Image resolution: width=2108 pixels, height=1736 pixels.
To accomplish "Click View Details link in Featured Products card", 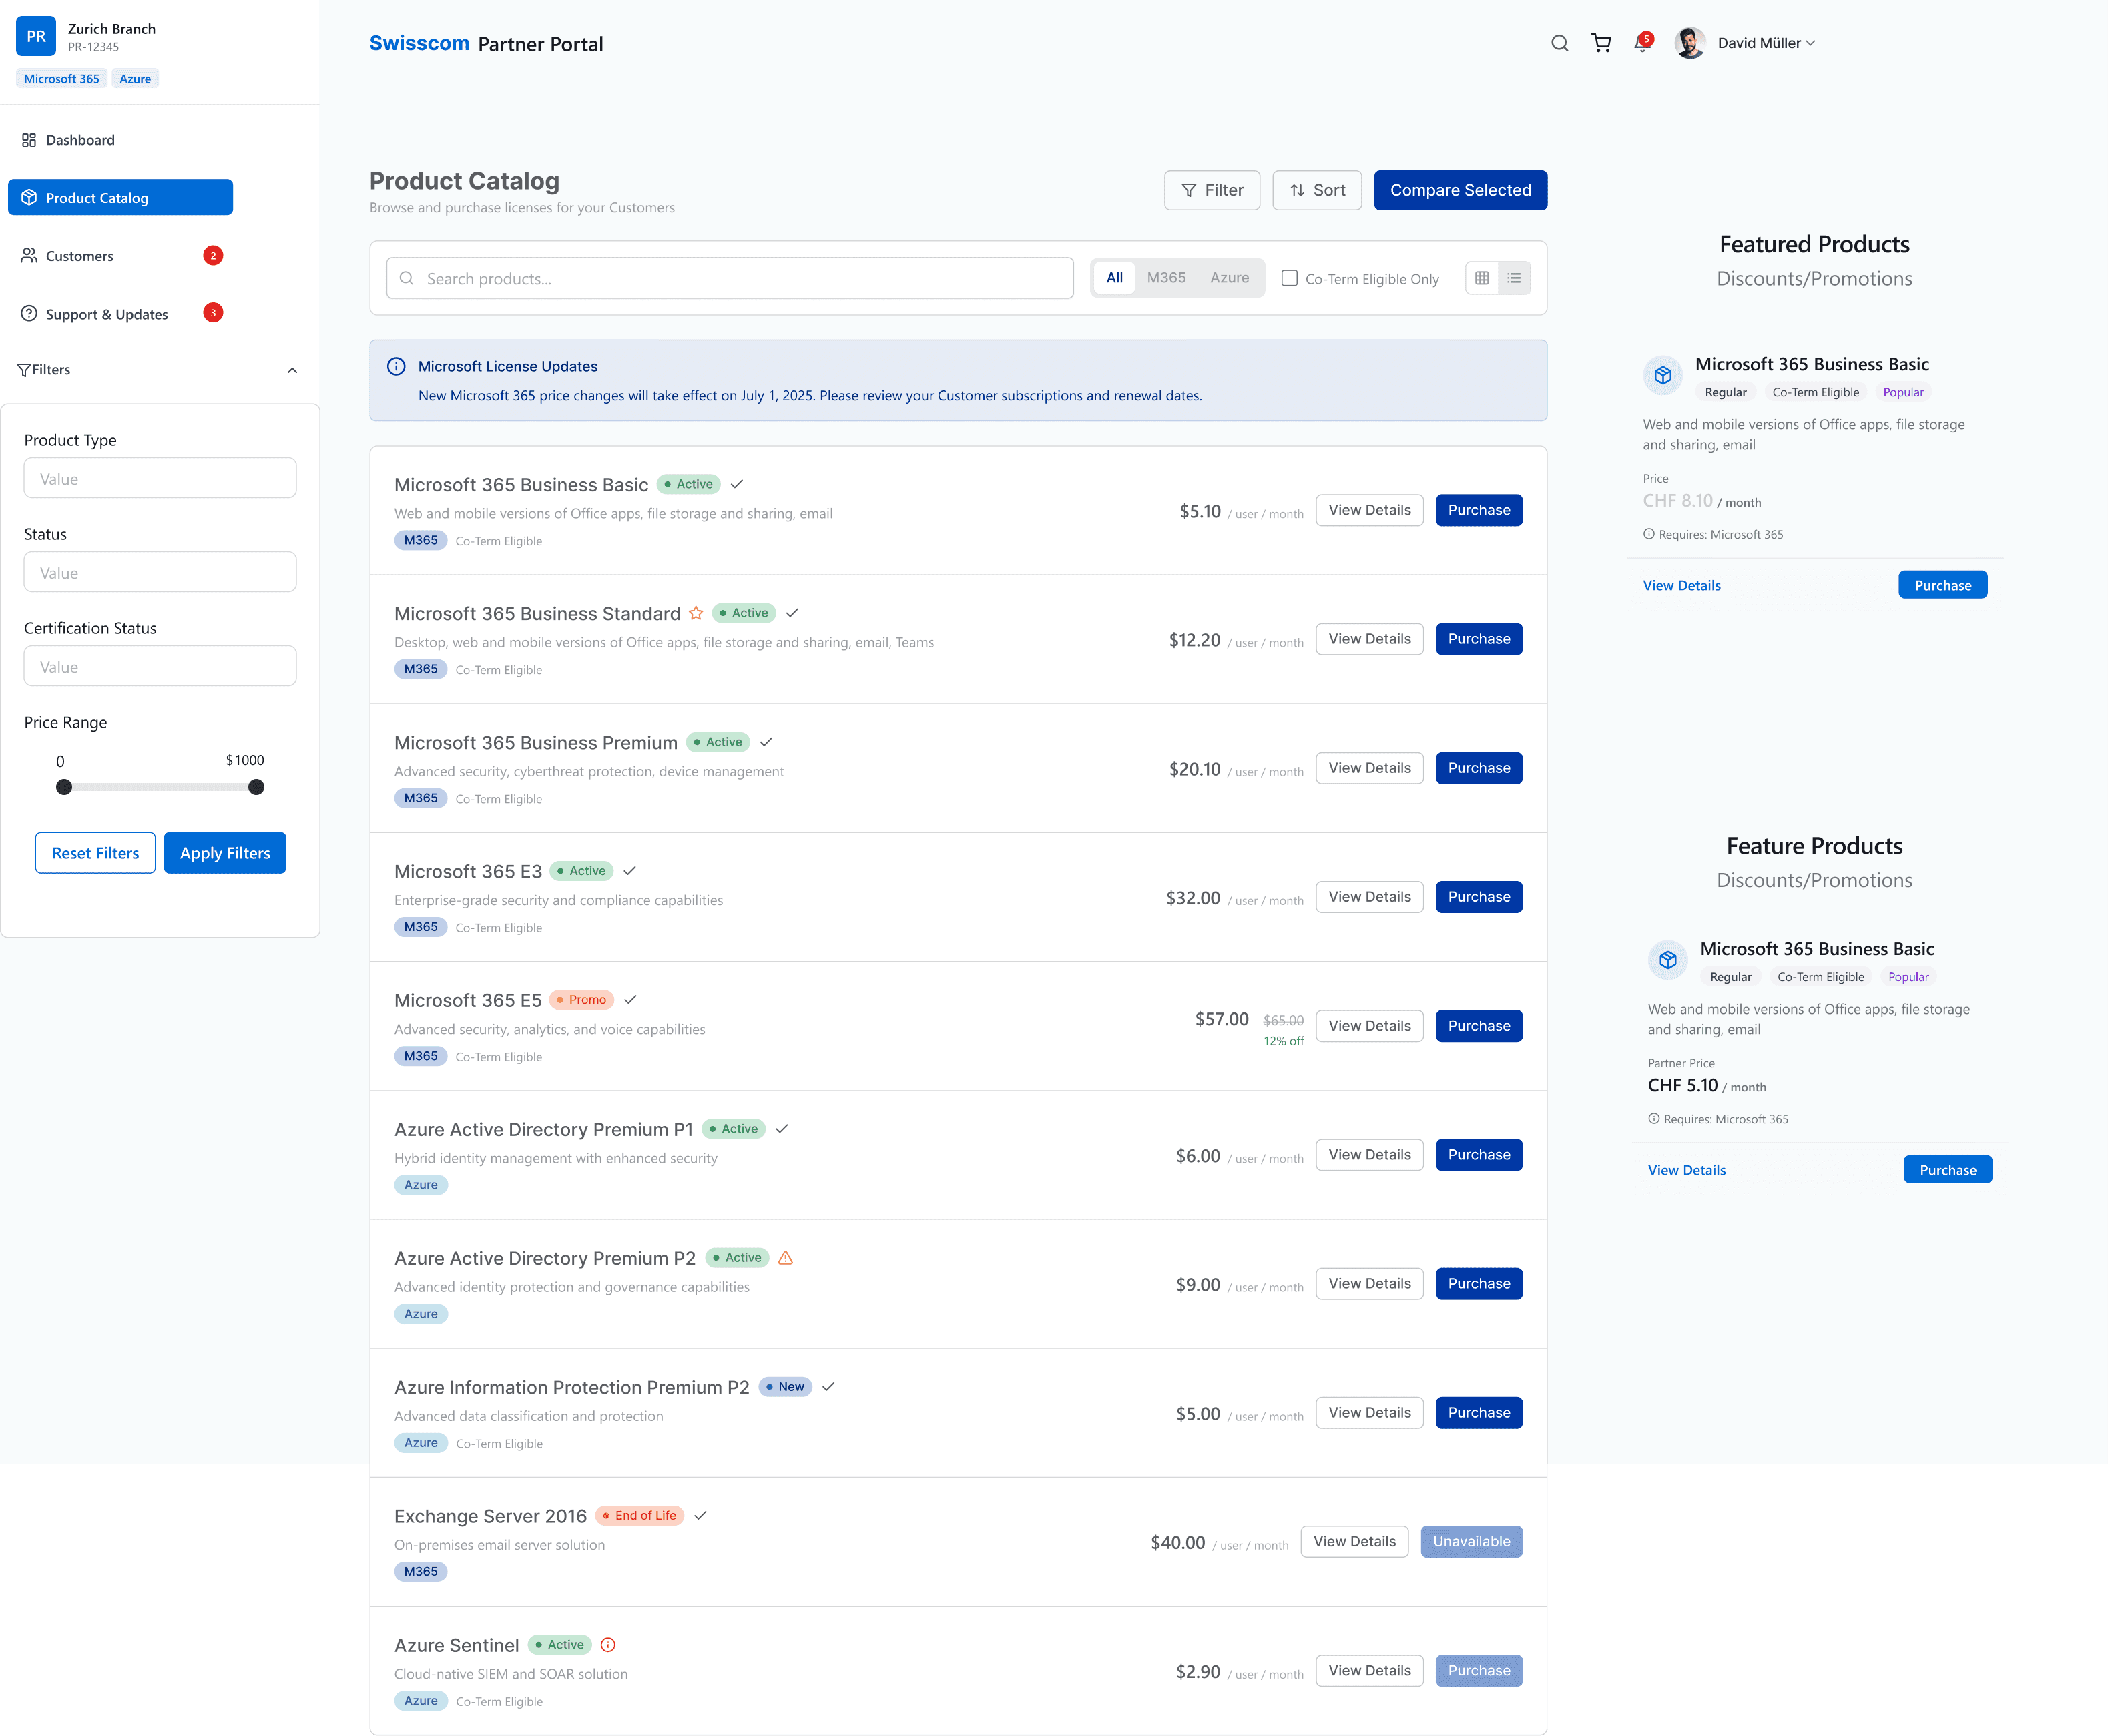I will [1681, 586].
